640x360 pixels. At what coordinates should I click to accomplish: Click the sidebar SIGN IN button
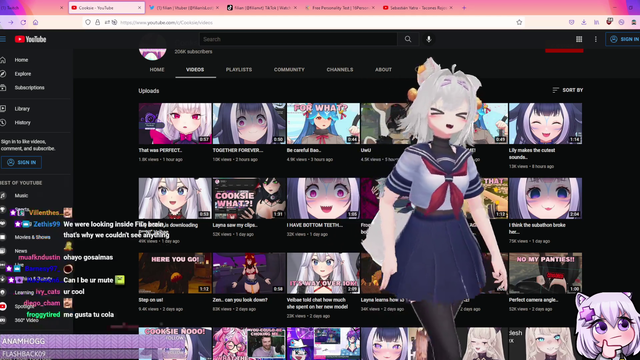21,162
